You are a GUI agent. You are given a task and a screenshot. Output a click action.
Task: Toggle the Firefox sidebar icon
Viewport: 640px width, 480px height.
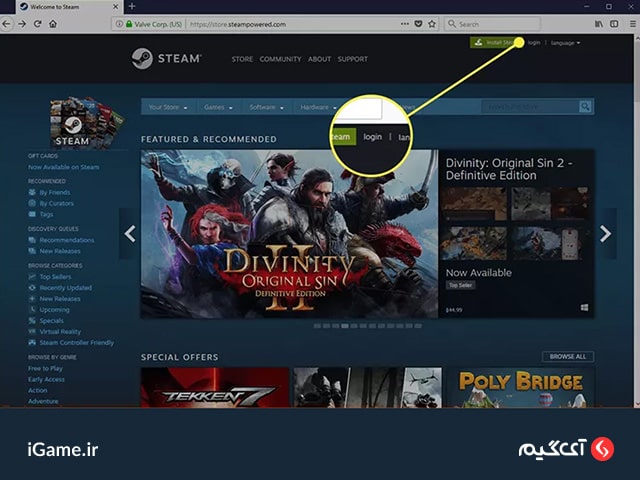[614, 24]
